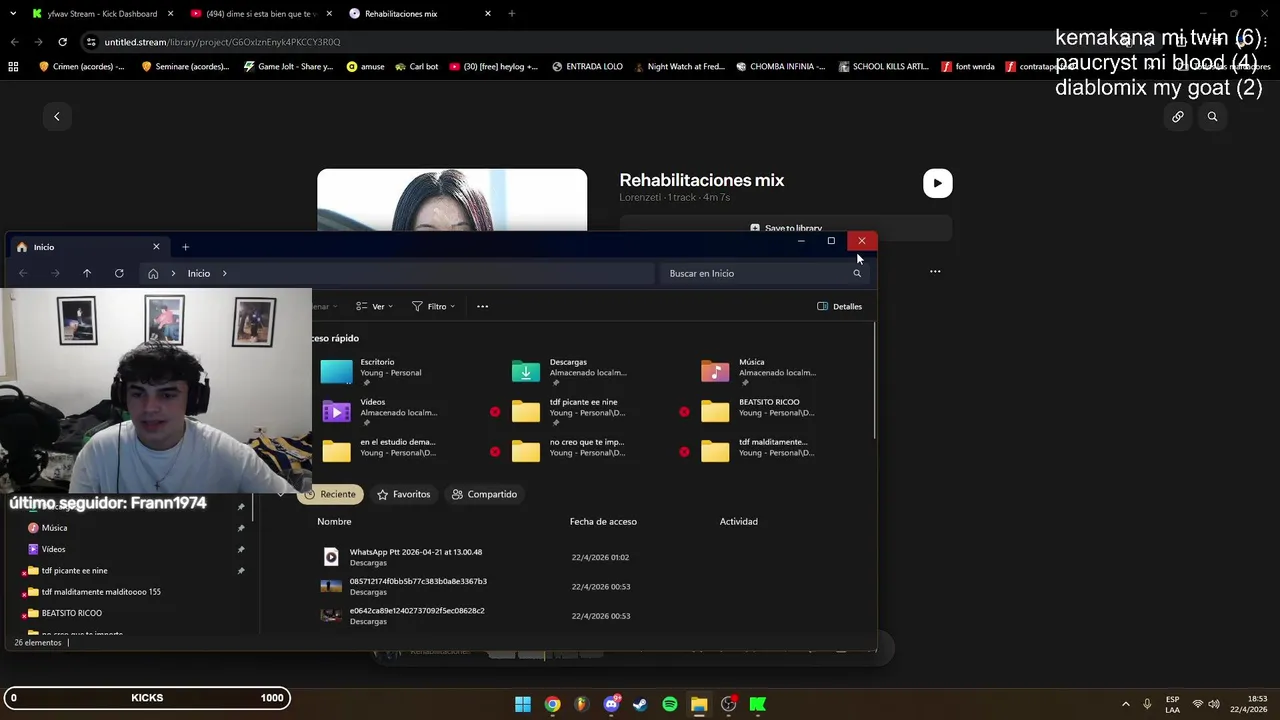Open three-dots menu on stream page

935,271
